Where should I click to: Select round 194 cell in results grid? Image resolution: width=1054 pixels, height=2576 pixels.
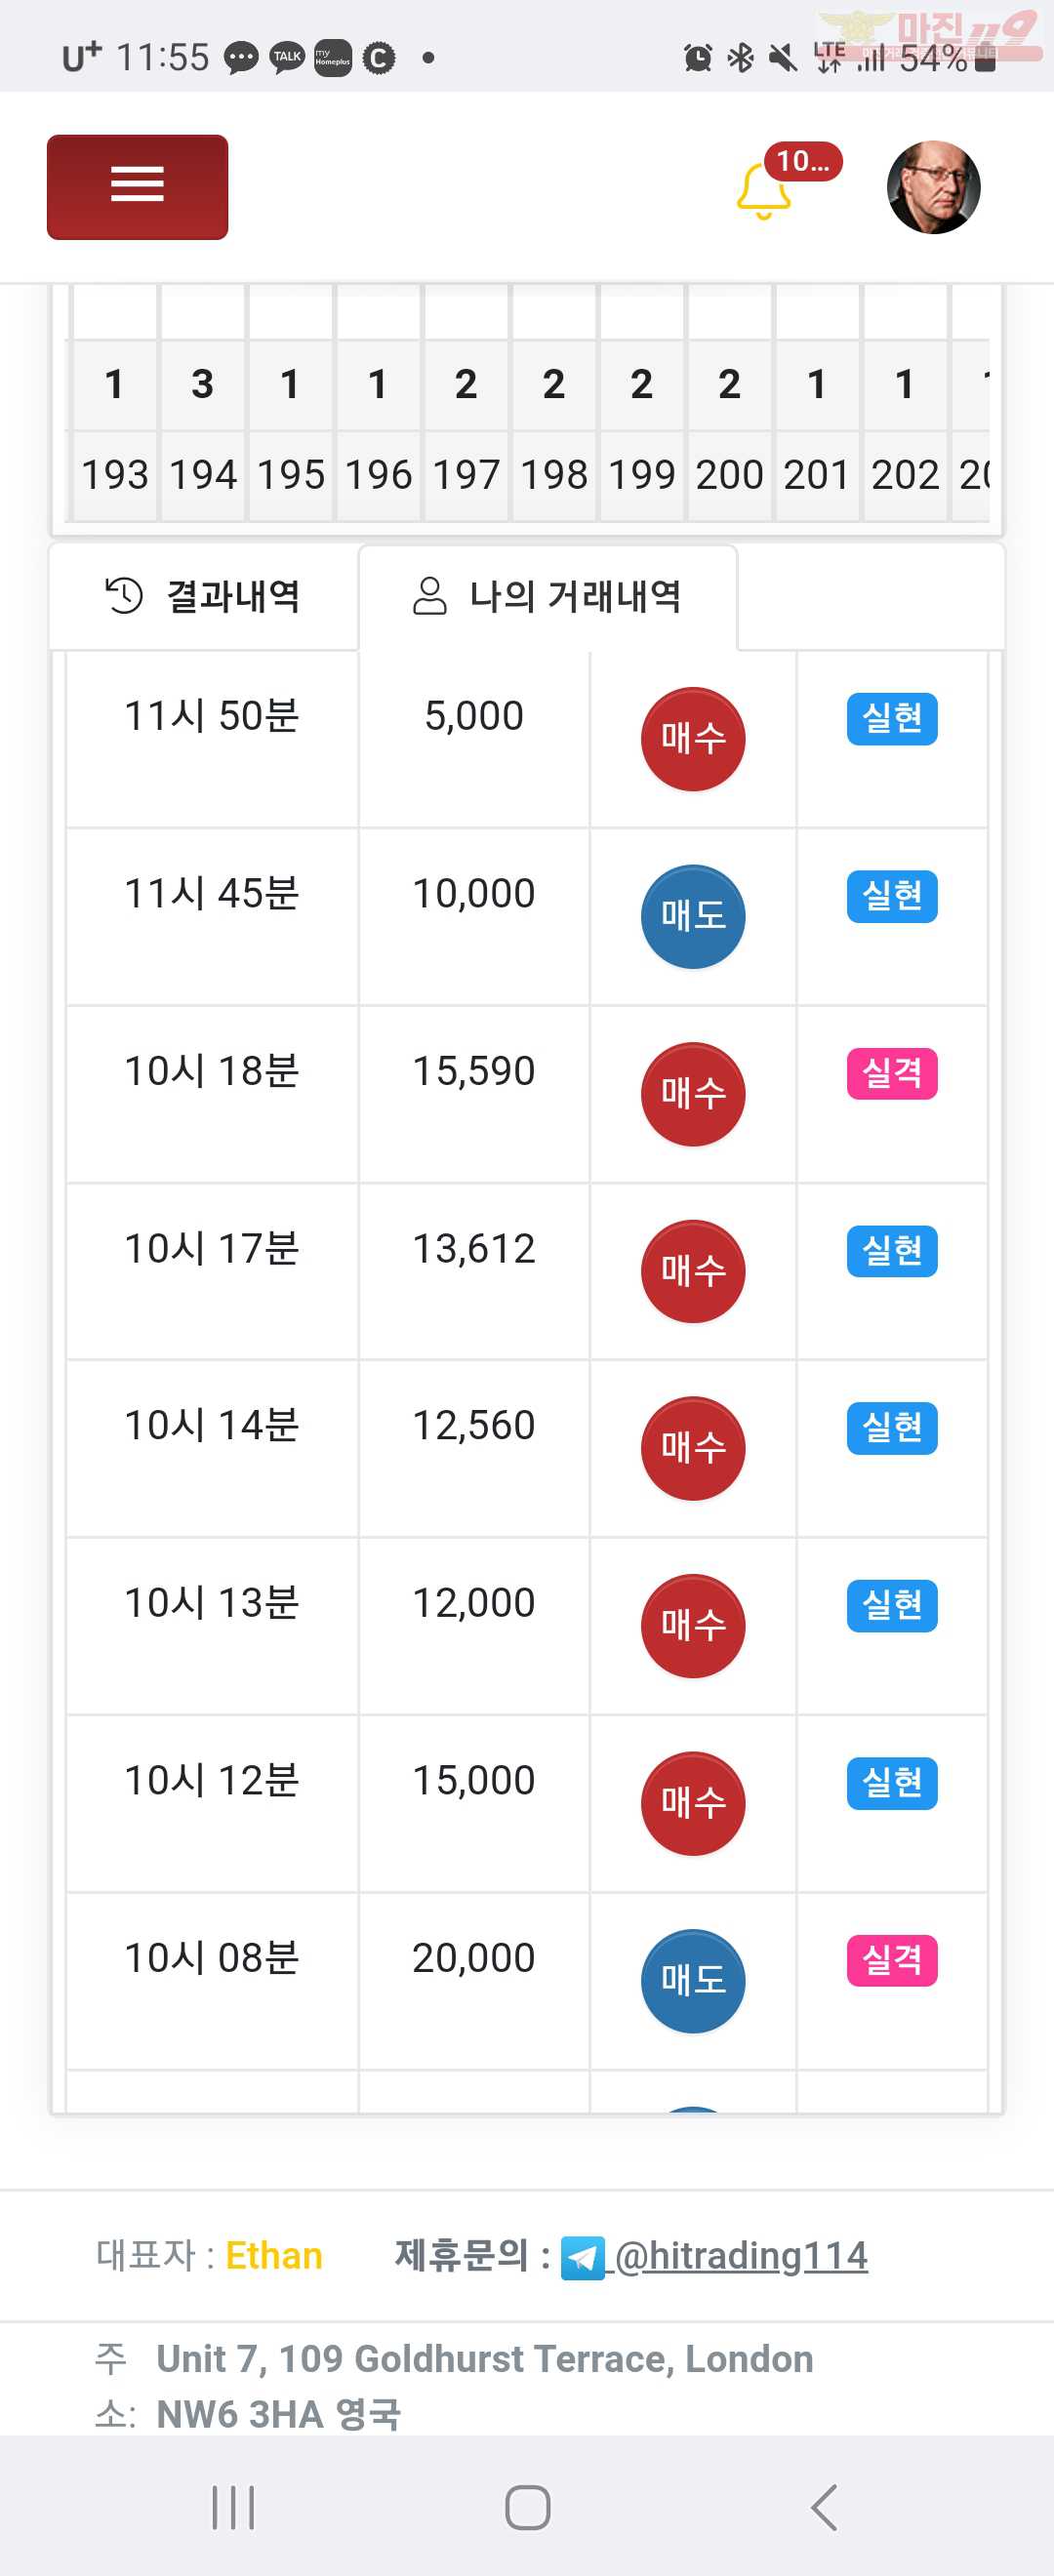203,475
